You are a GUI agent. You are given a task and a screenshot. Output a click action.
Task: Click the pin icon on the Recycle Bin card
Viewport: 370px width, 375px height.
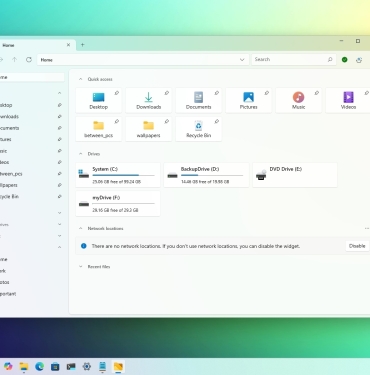coord(217,122)
